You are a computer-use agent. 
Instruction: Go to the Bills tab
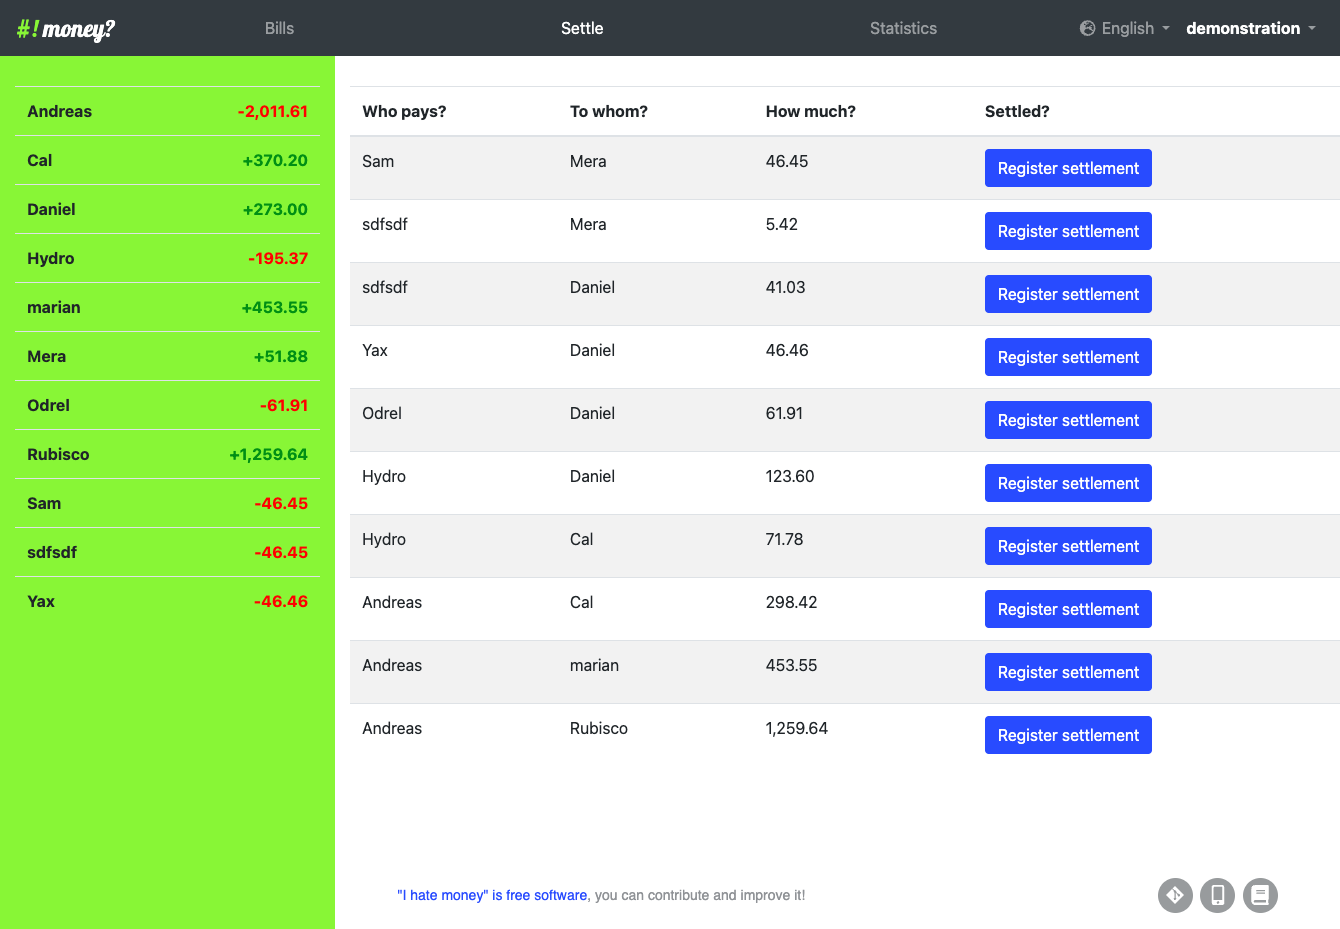pos(279,28)
